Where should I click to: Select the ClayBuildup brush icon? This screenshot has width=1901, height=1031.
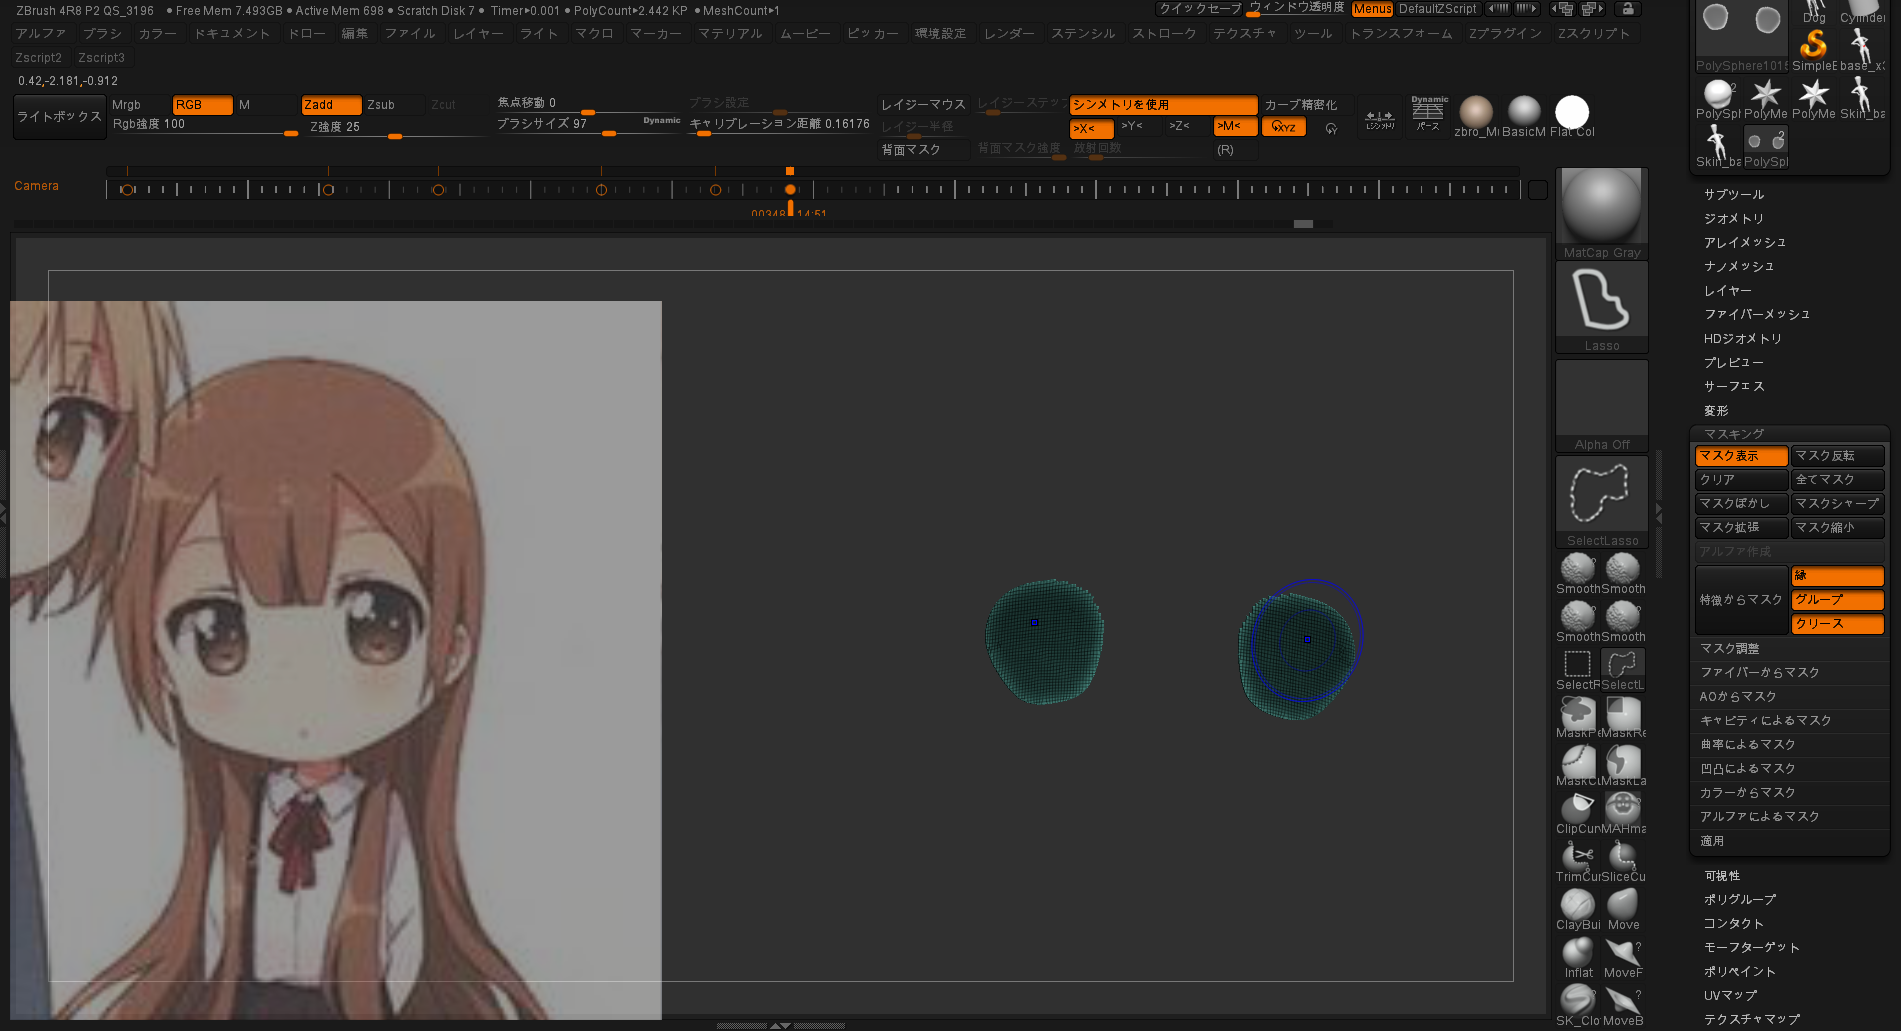(x=1578, y=905)
